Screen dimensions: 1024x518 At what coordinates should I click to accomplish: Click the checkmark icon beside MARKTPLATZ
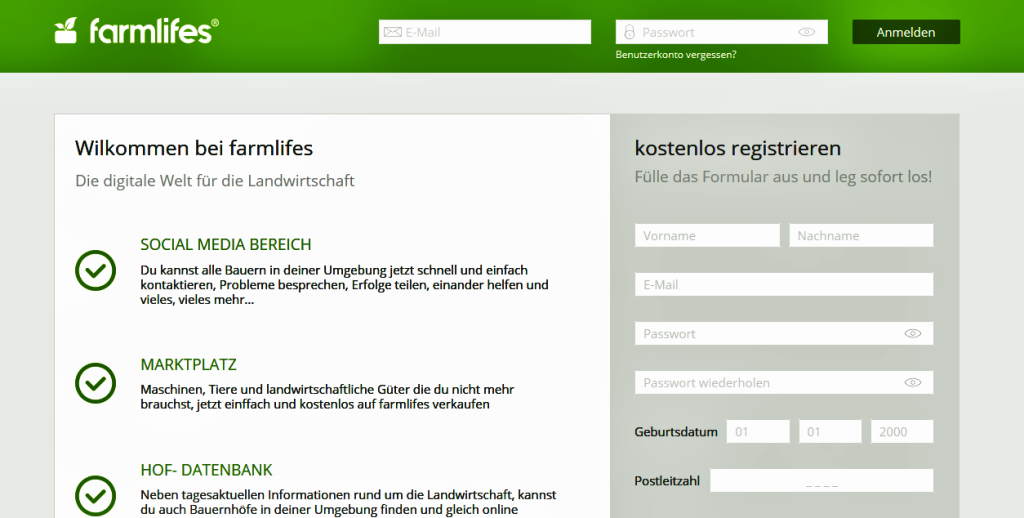[x=95, y=383]
